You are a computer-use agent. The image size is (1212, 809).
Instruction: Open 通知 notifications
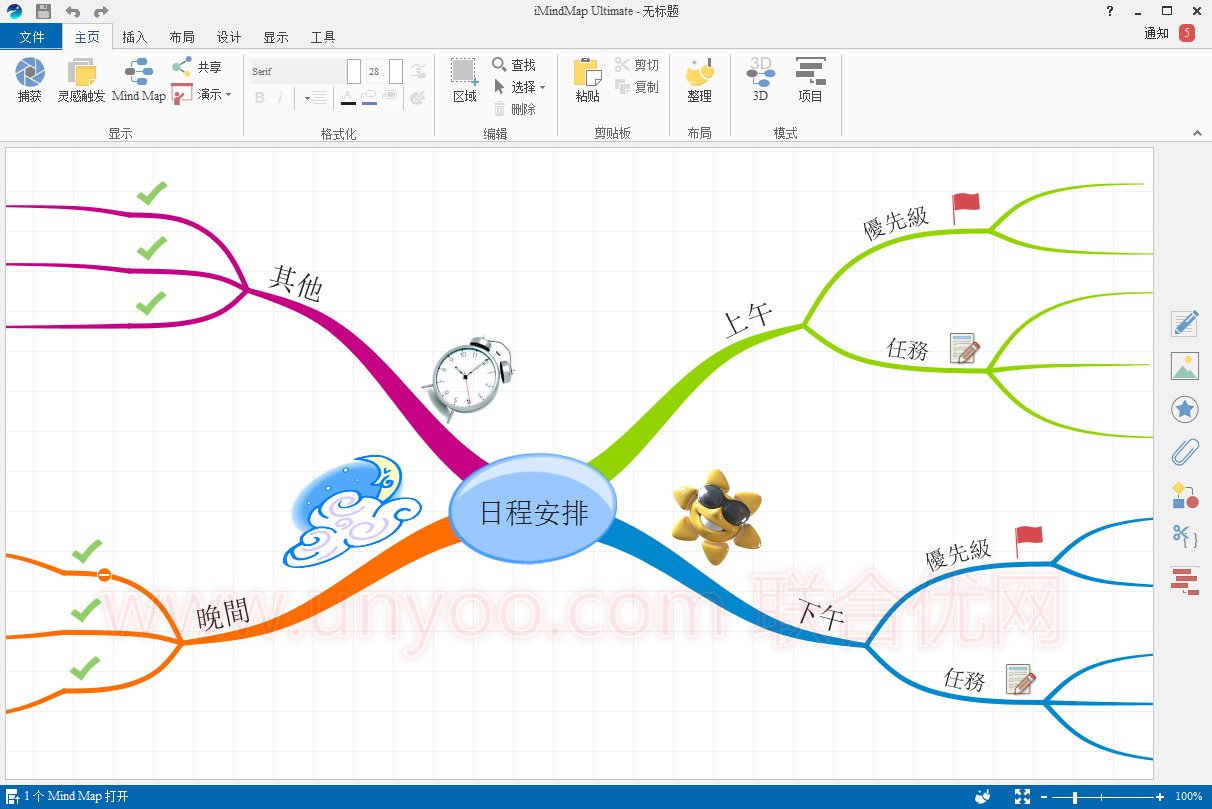pyautogui.click(x=1157, y=33)
